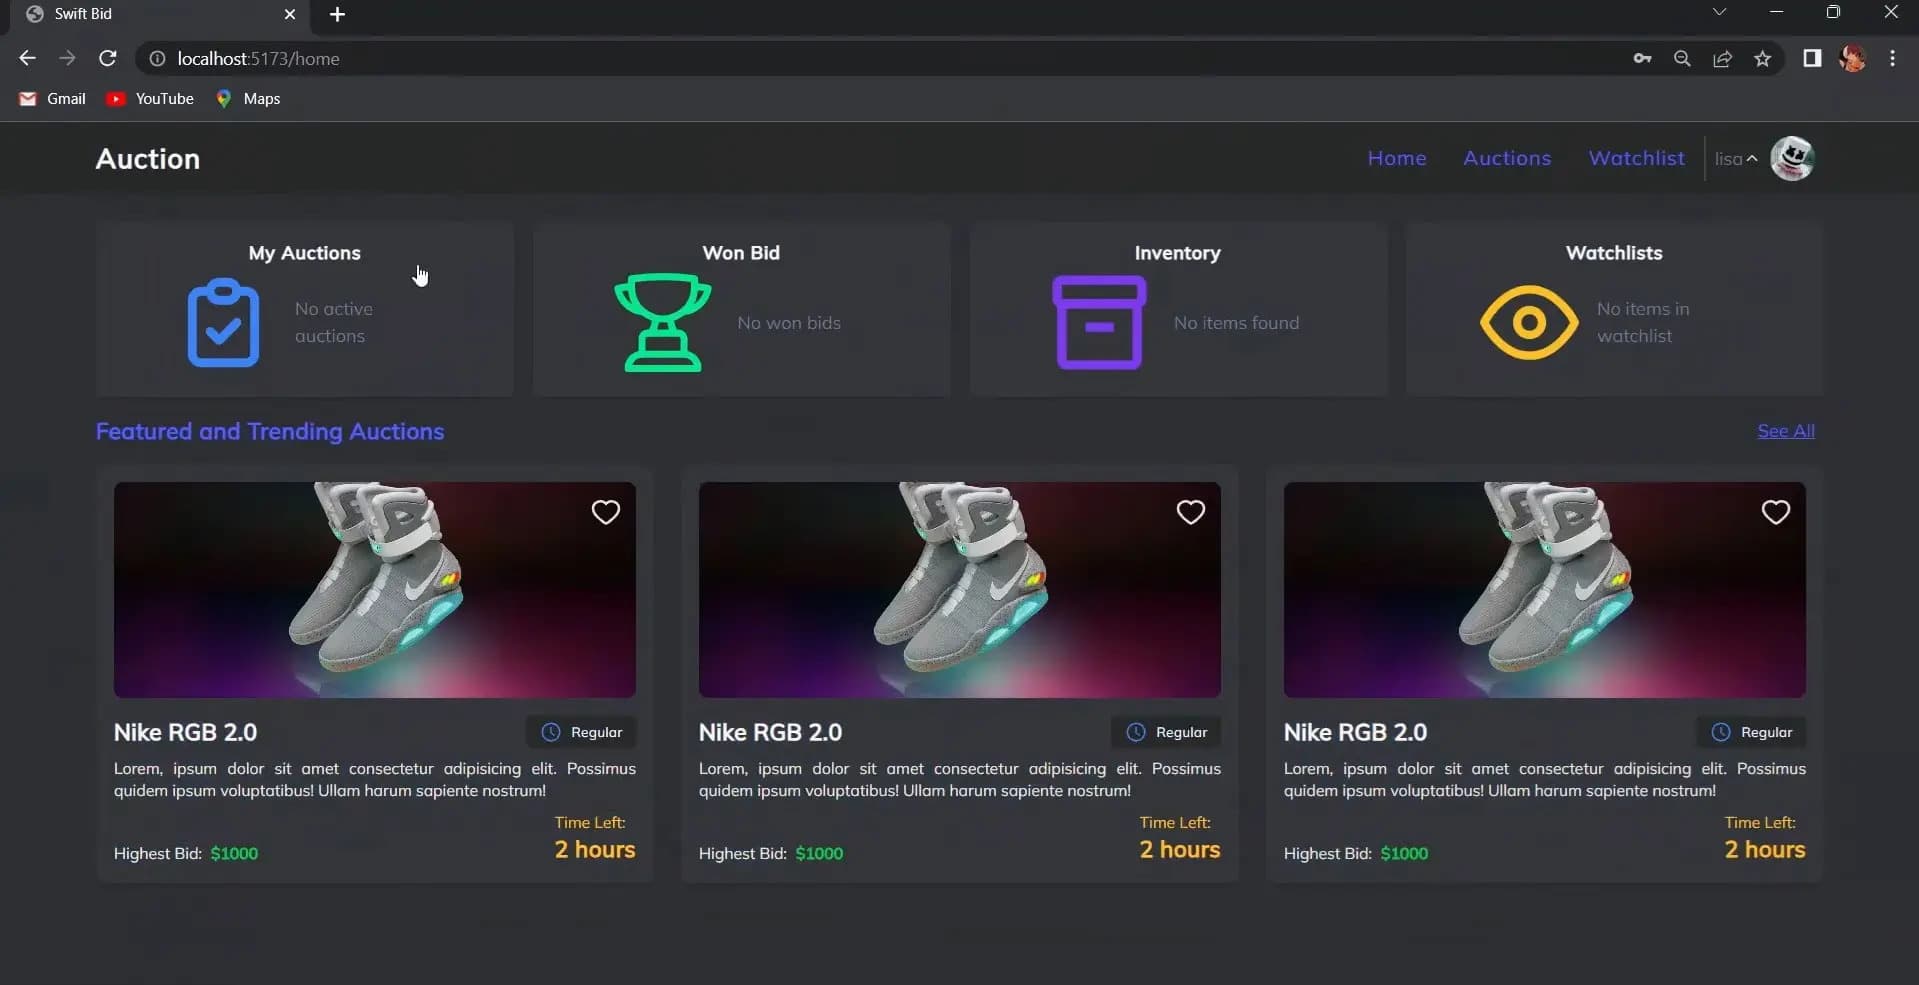The width and height of the screenshot is (1919, 985).
Task: Click the third card's sneaker image
Action: [x=1545, y=590]
